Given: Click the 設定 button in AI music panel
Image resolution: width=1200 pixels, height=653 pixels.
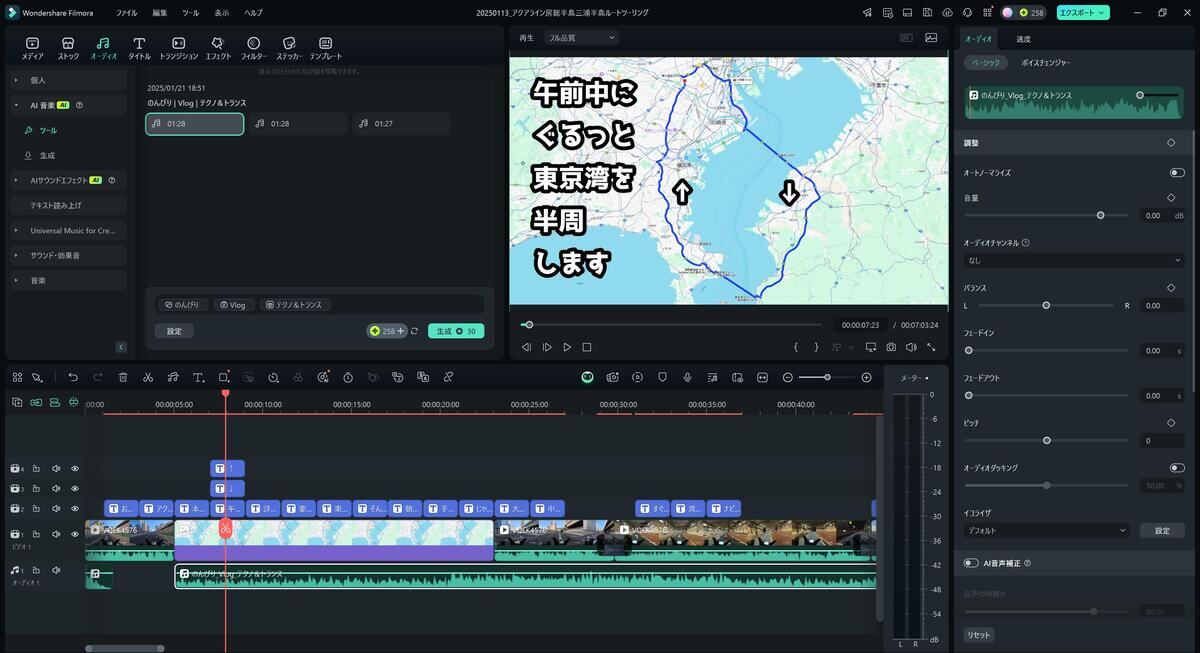Looking at the screenshot, I should (174, 331).
